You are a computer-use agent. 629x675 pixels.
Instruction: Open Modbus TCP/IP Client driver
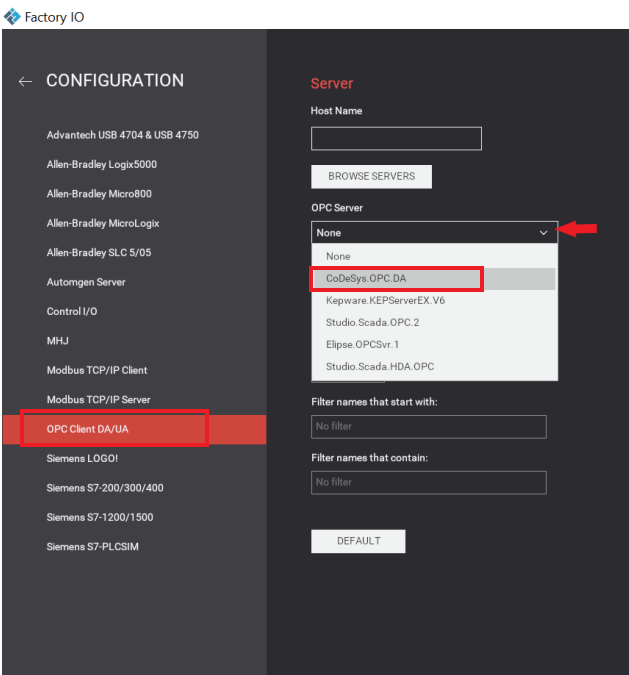click(97, 370)
